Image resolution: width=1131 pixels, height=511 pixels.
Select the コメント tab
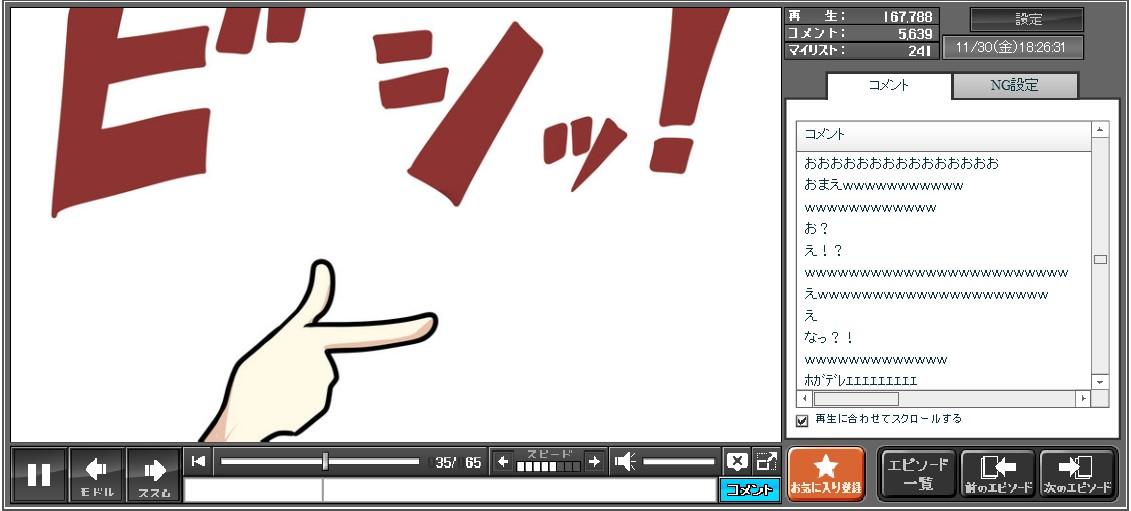click(888, 86)
